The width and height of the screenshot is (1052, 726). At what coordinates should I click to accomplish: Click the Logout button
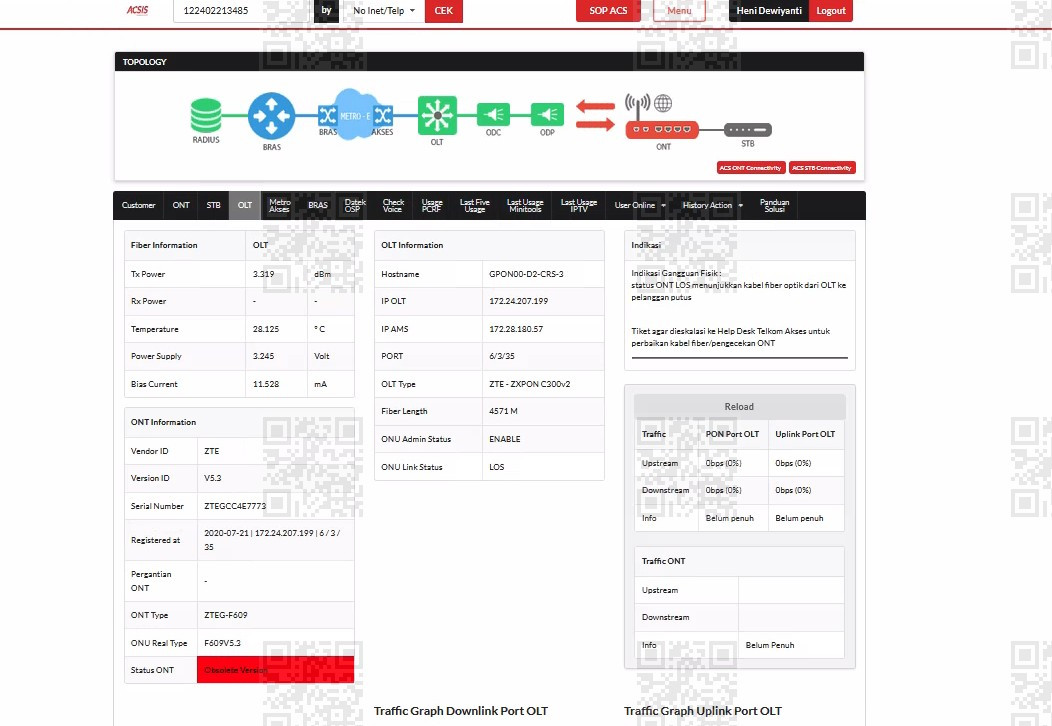coord(831,11)
